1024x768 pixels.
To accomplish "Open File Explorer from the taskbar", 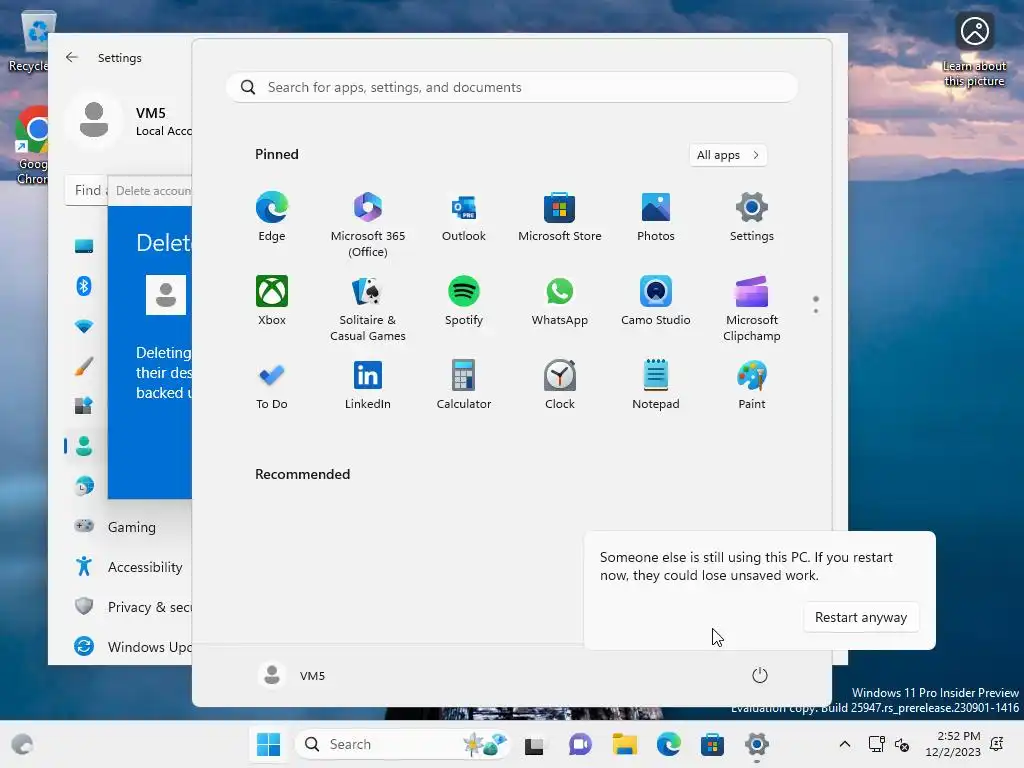I will [624, 744].
